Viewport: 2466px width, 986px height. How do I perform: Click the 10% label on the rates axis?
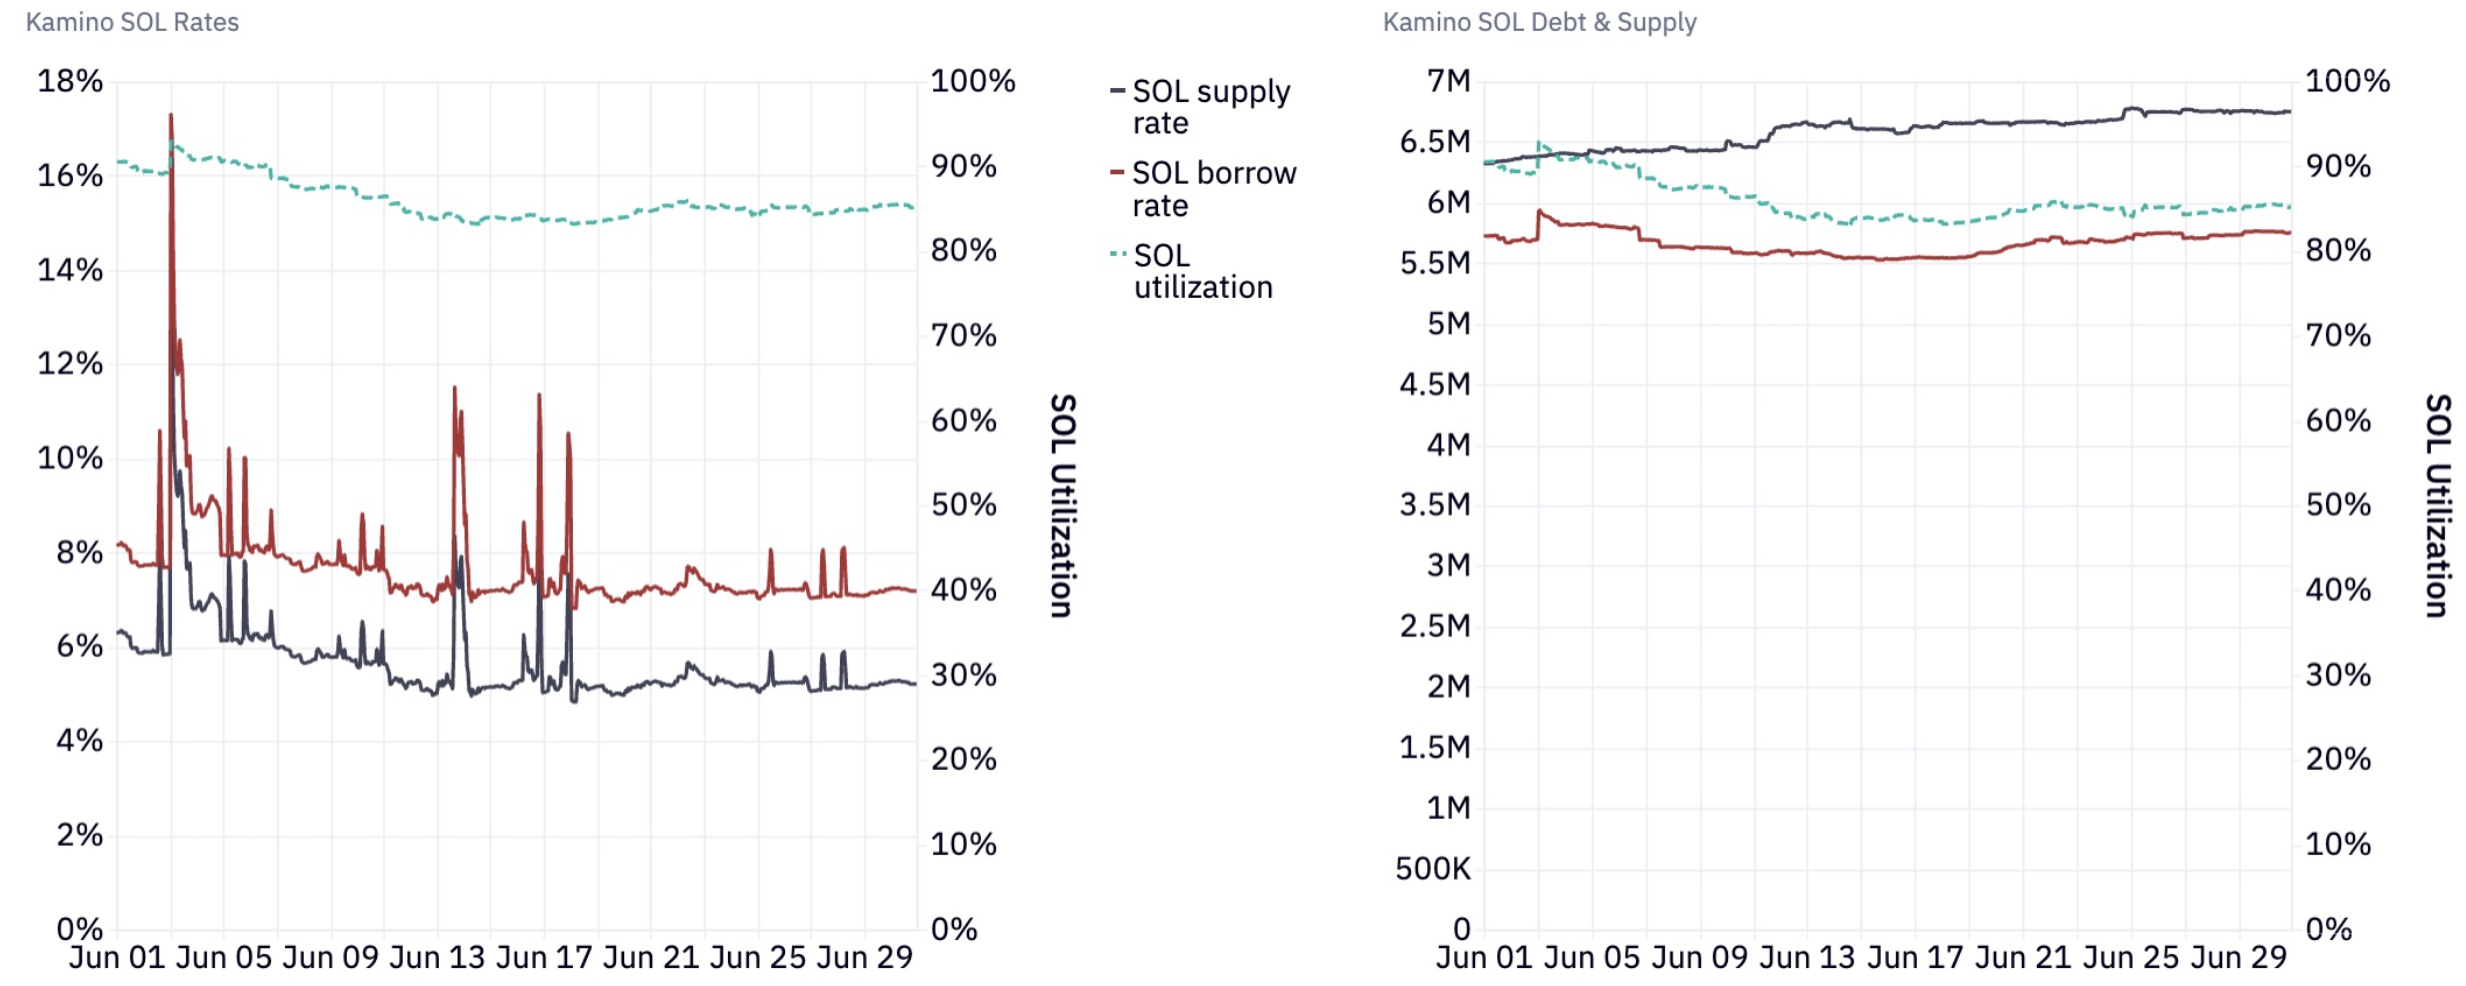[x=70, y=458]
